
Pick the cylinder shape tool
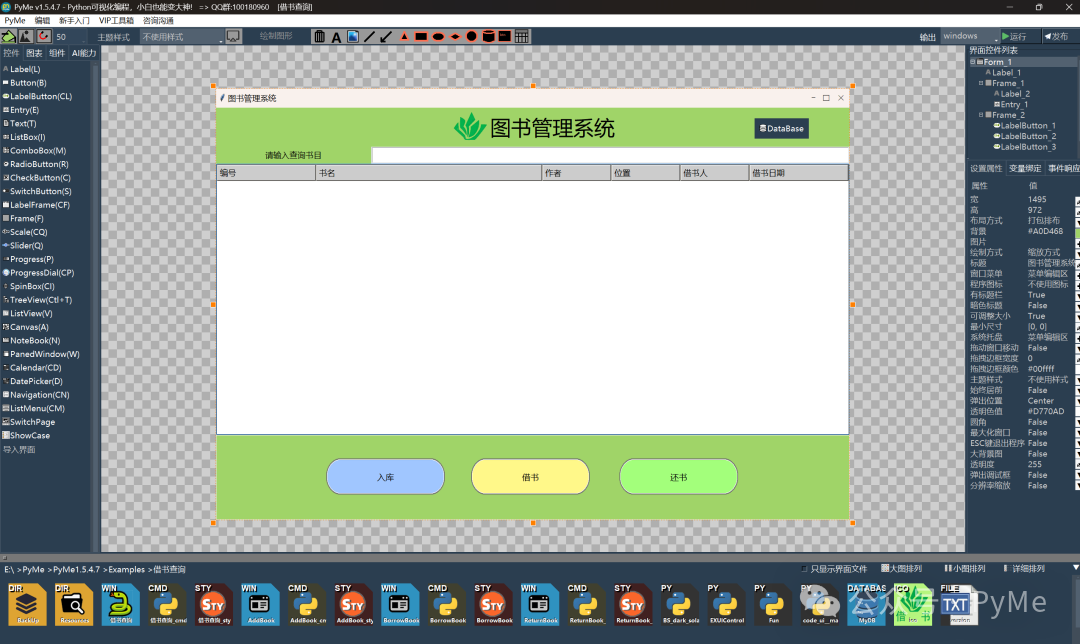pyautogui.click(x=488, y=37)
